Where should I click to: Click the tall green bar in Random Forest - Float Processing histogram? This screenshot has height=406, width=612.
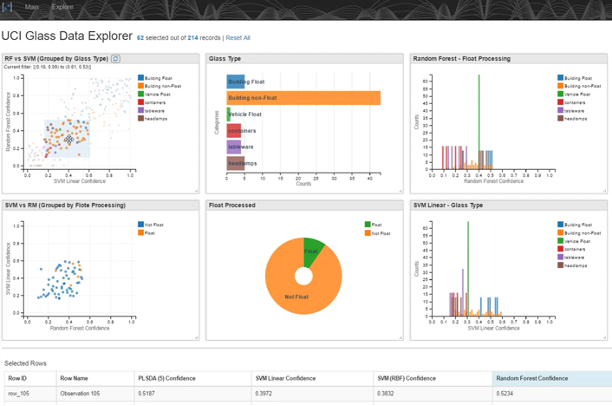(479, 122)
